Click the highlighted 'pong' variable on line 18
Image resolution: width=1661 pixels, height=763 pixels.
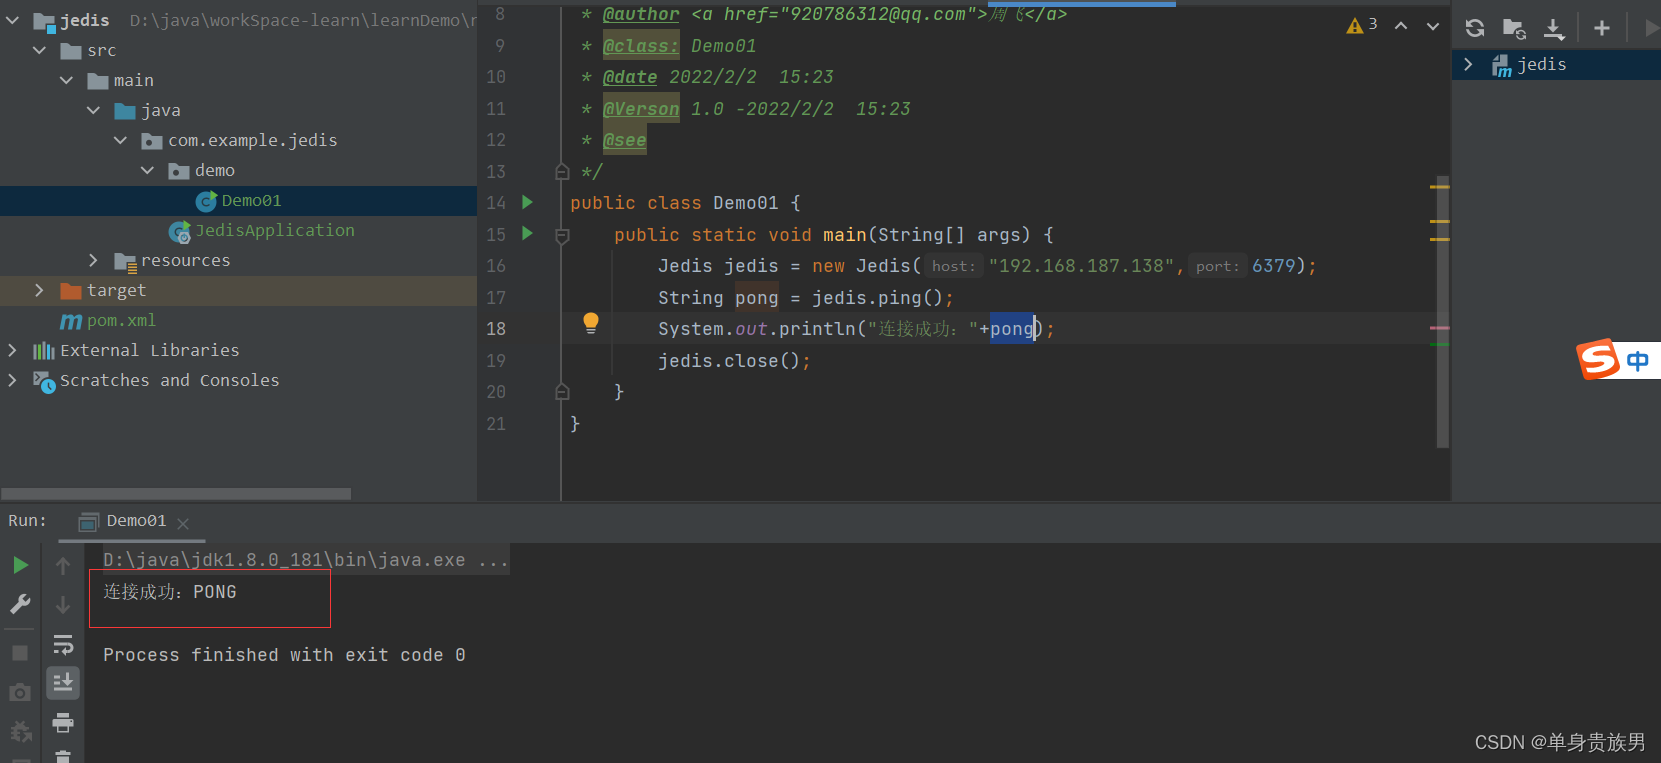click(x=1012, y=328)
